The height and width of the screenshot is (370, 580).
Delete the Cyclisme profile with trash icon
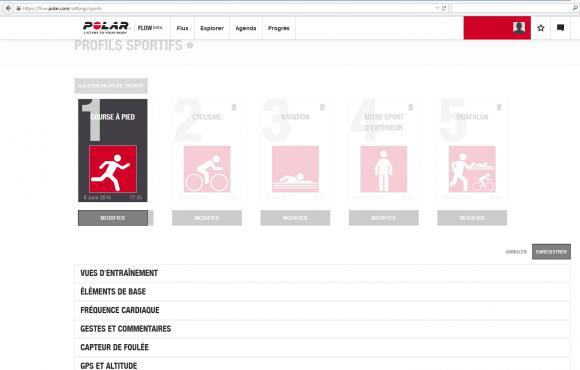pyautogui.click(x=234, y=107)
